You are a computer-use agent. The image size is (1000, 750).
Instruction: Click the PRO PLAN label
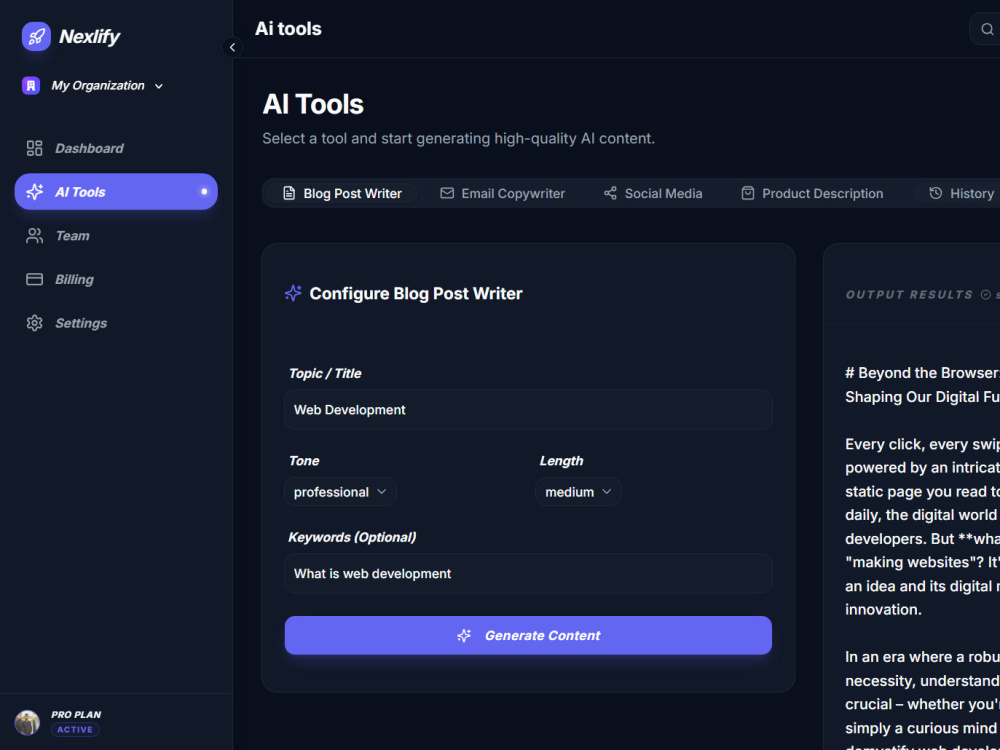coord(76,715)
